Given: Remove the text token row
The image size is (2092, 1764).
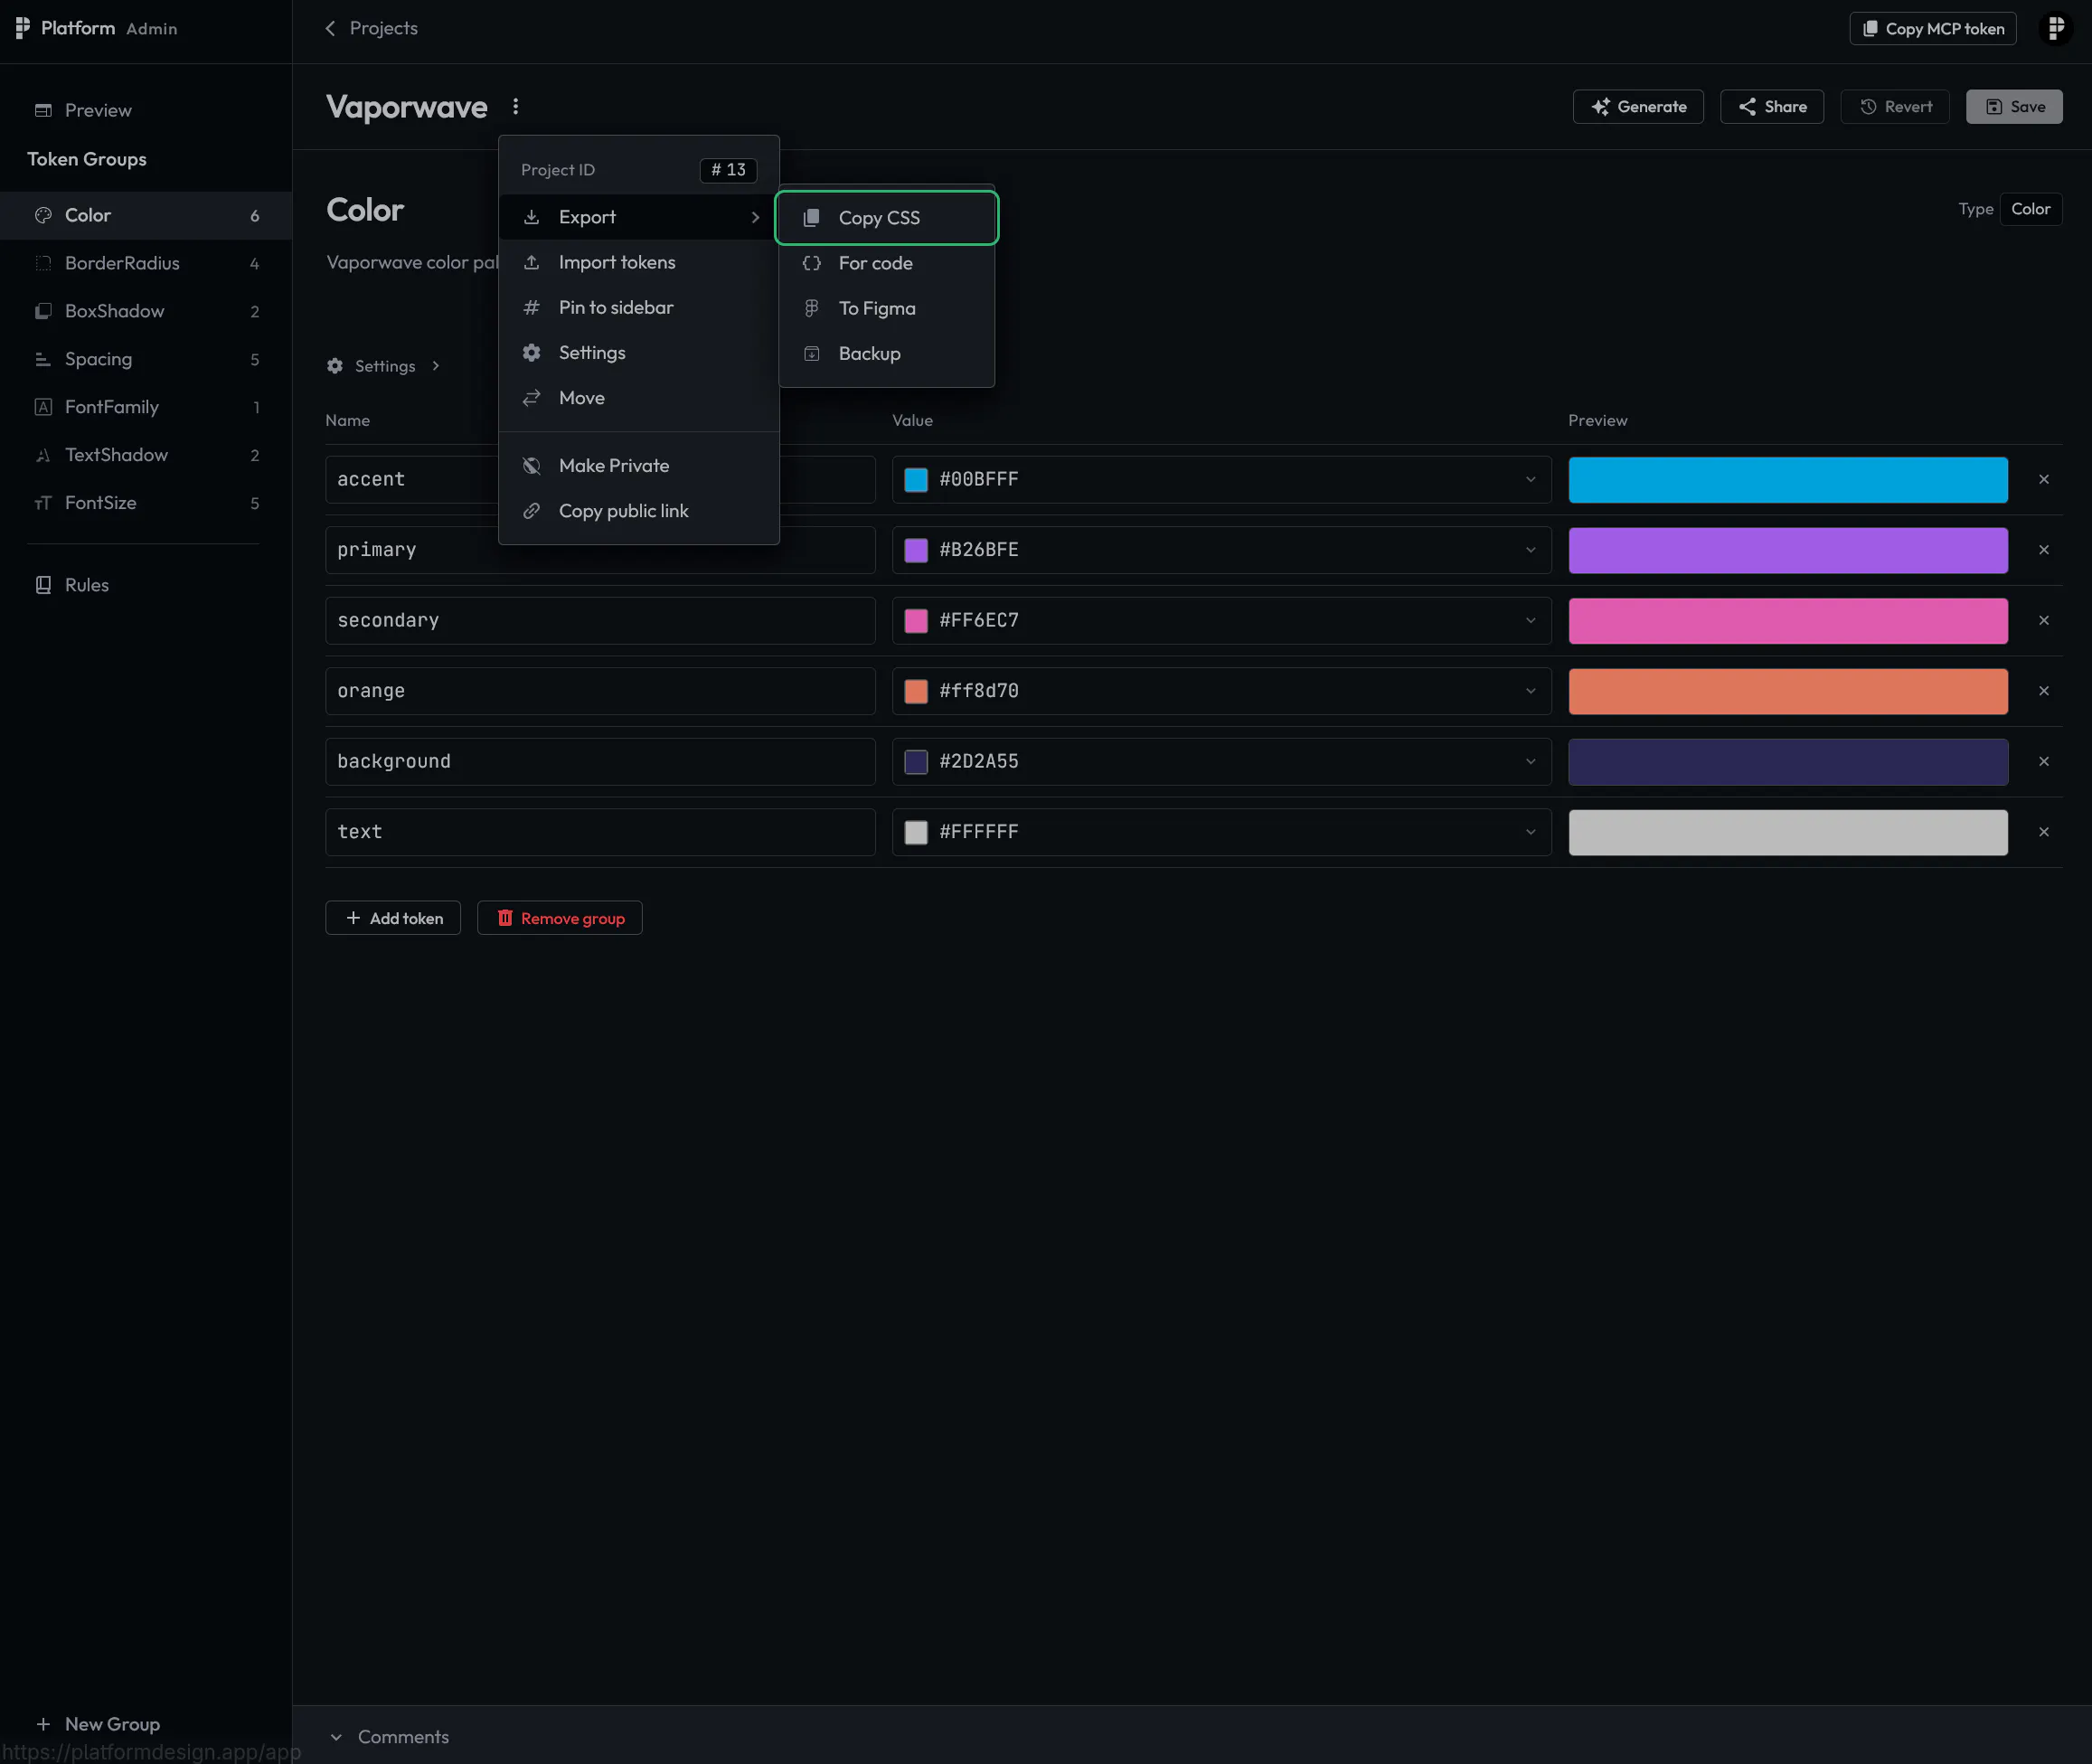Looking at the screenshot, I should pos(2043,832).
